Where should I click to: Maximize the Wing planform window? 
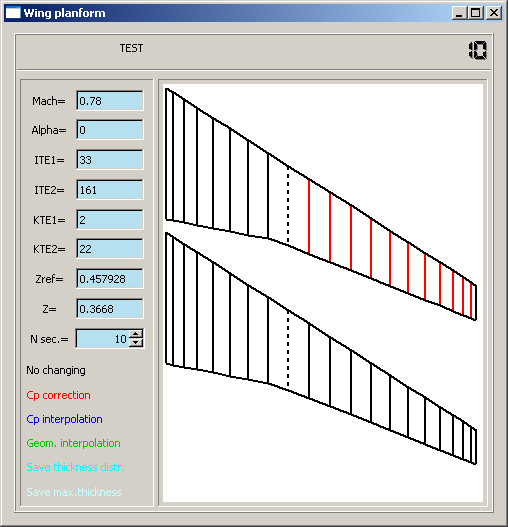(476, 13)
